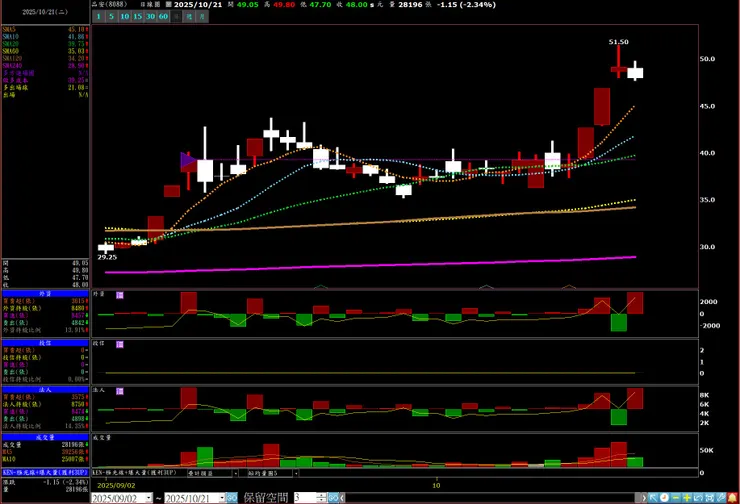
Task: Click the drawing pencil icon in bottom toolbar
Action: click(721, 498)
